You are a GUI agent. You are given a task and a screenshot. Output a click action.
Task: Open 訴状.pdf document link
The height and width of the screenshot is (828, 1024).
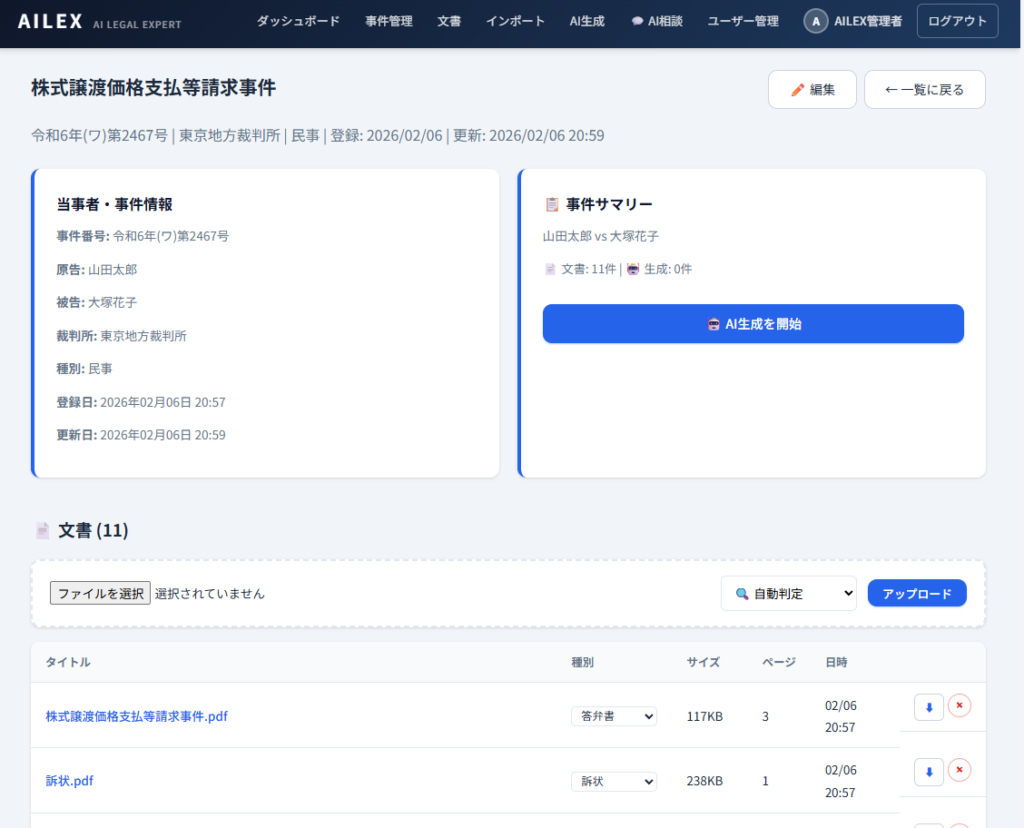[70, 781]
